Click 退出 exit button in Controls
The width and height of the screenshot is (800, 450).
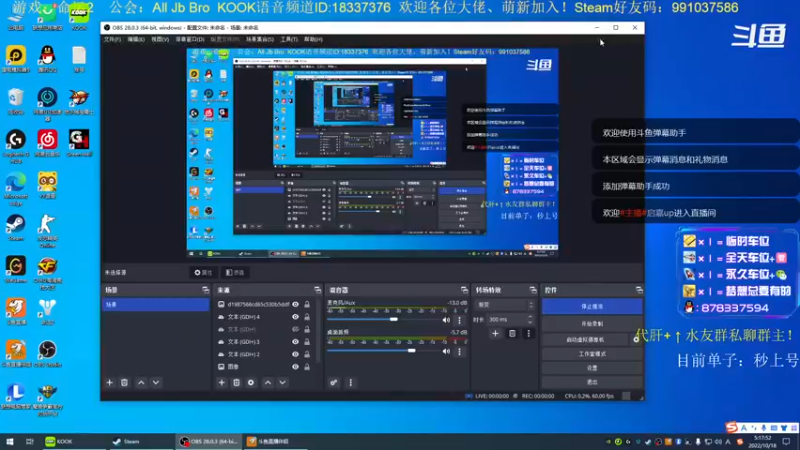(592, 382)
